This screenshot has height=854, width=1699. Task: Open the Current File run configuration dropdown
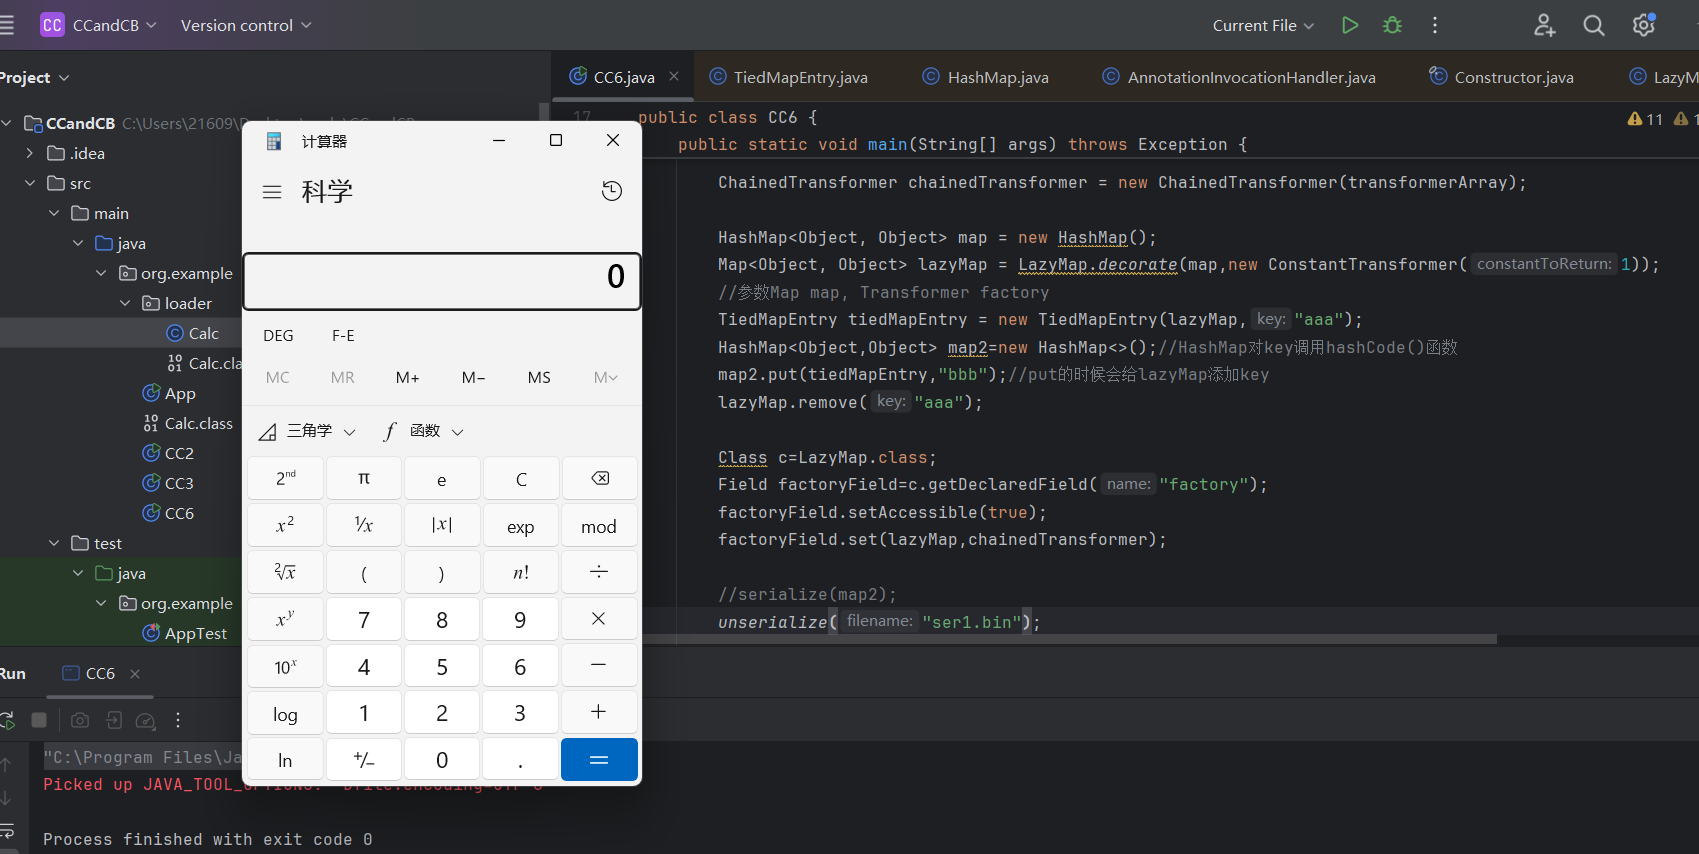1263,25
